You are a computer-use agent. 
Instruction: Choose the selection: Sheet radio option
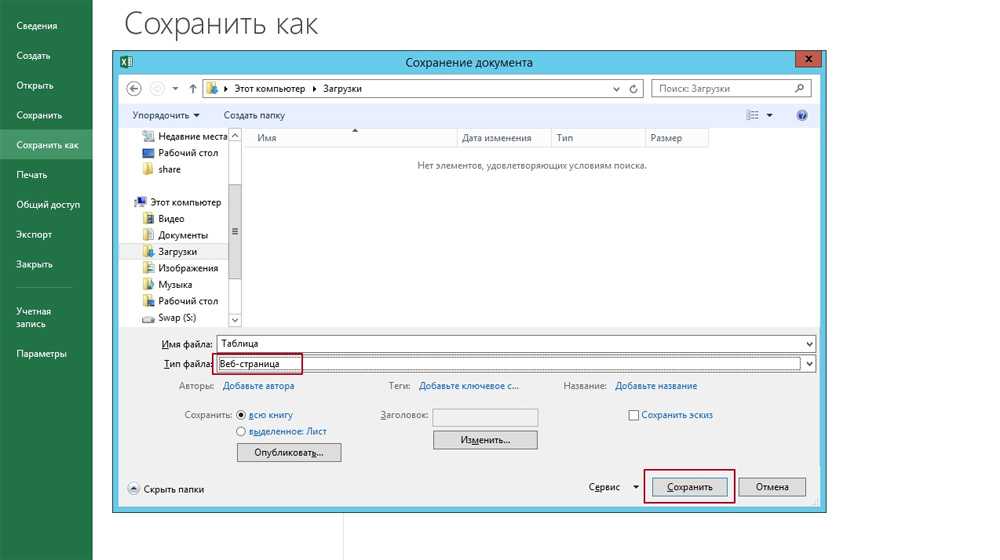coord(241,431)
